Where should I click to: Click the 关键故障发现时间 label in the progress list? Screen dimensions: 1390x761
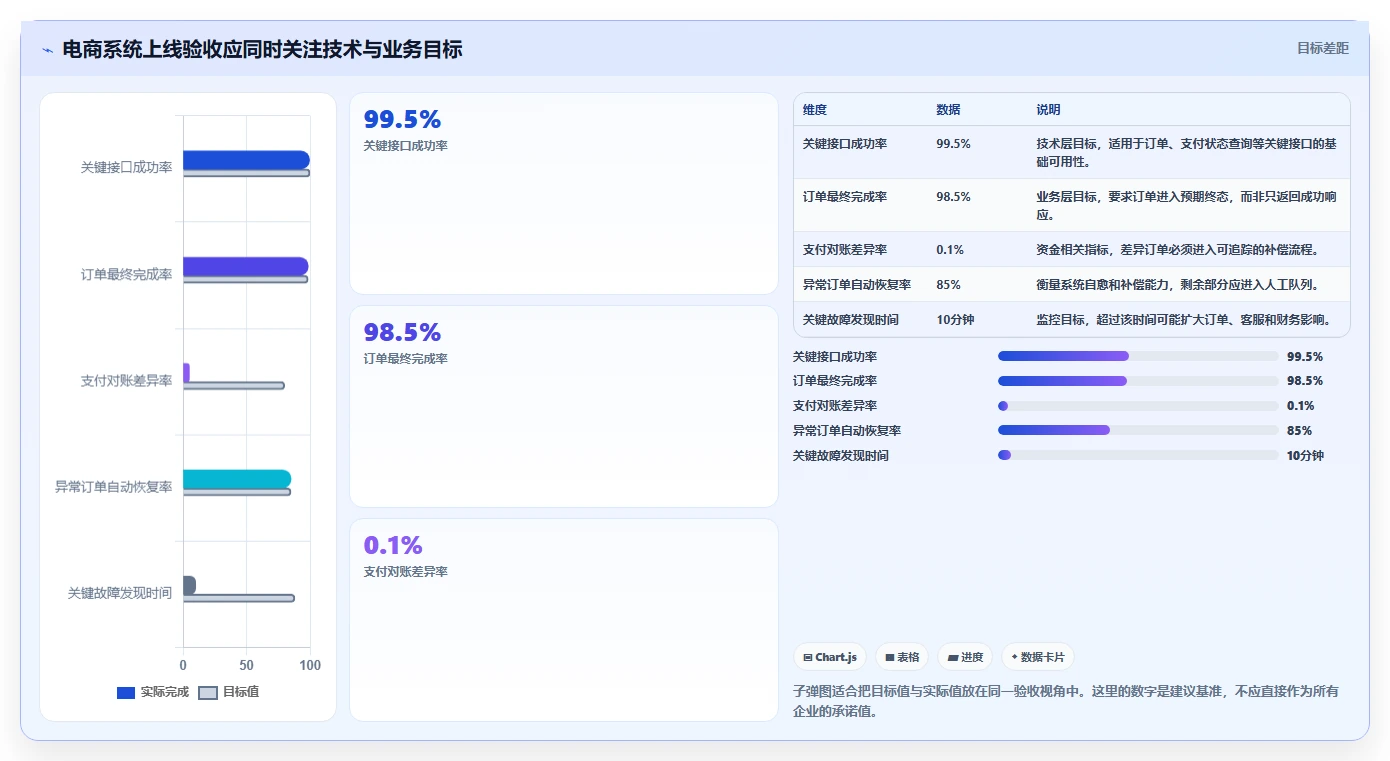point(841,456)
